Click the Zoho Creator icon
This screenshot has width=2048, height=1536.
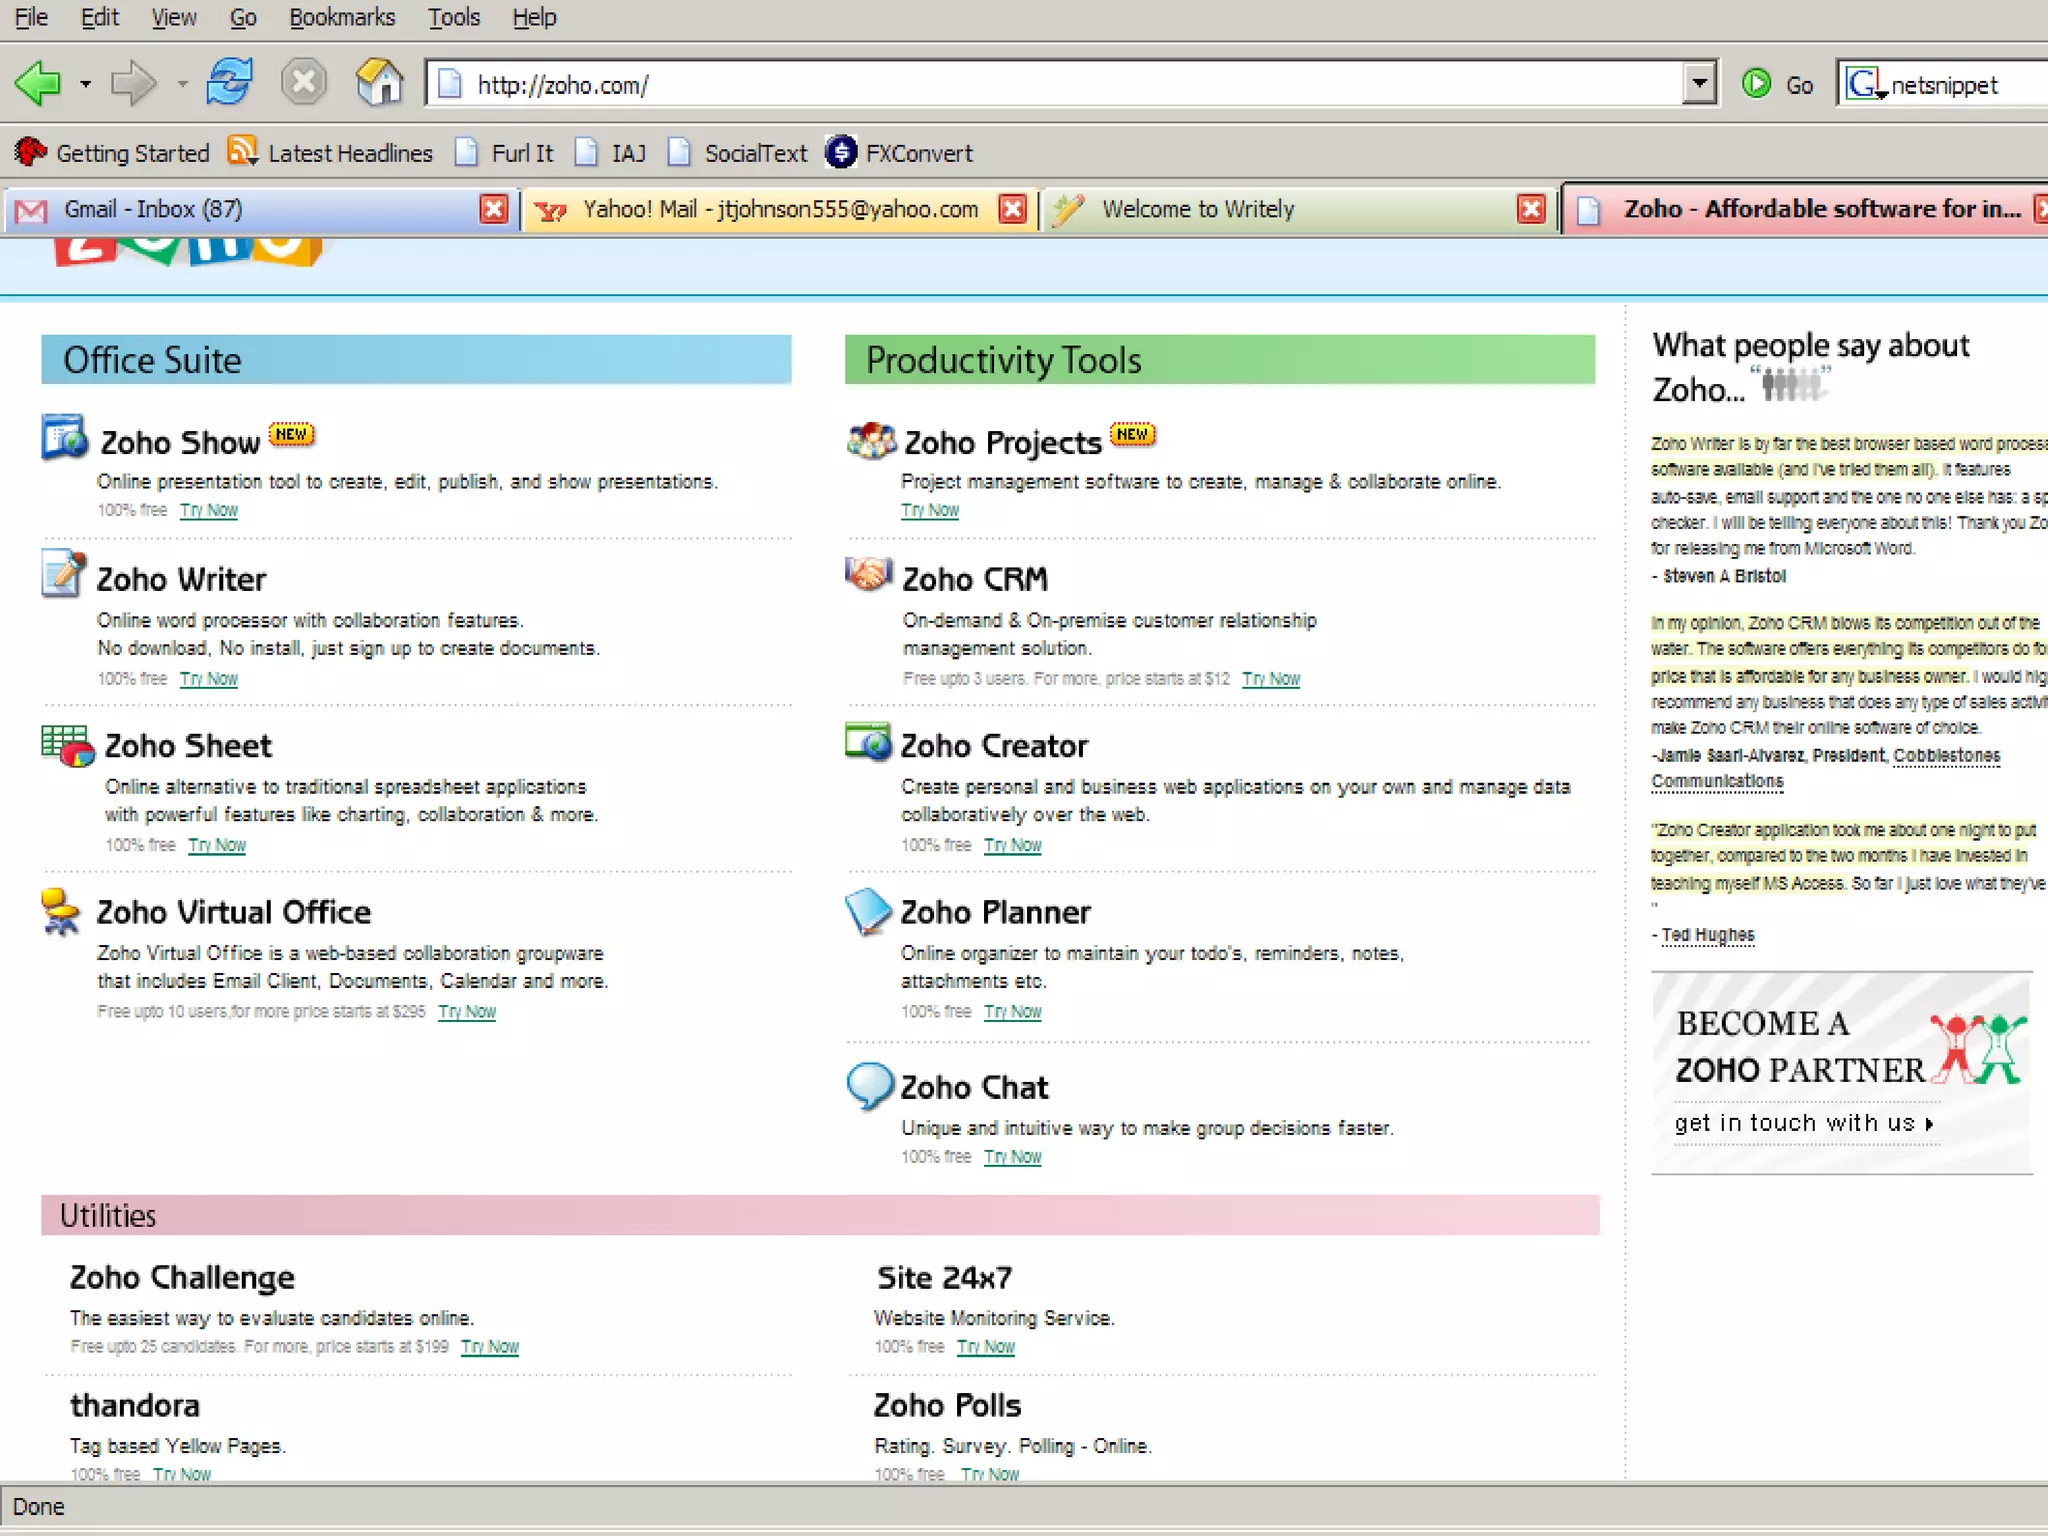point(867,742)
